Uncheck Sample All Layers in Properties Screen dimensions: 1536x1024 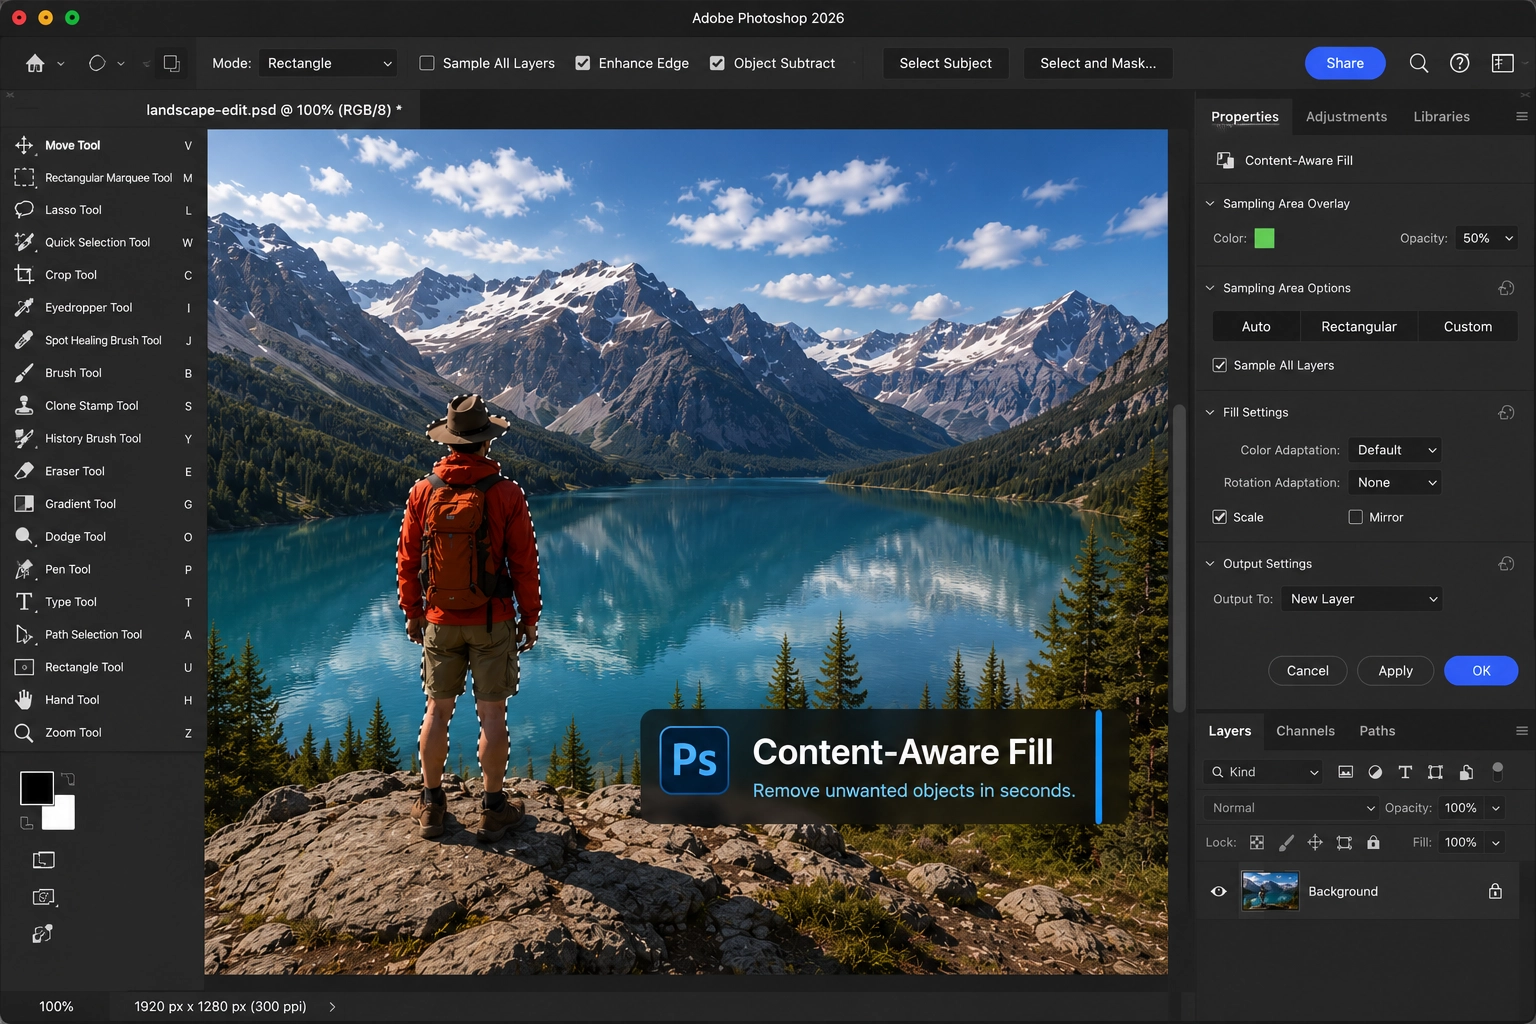pyautogui.click(x=1220, y=365)
